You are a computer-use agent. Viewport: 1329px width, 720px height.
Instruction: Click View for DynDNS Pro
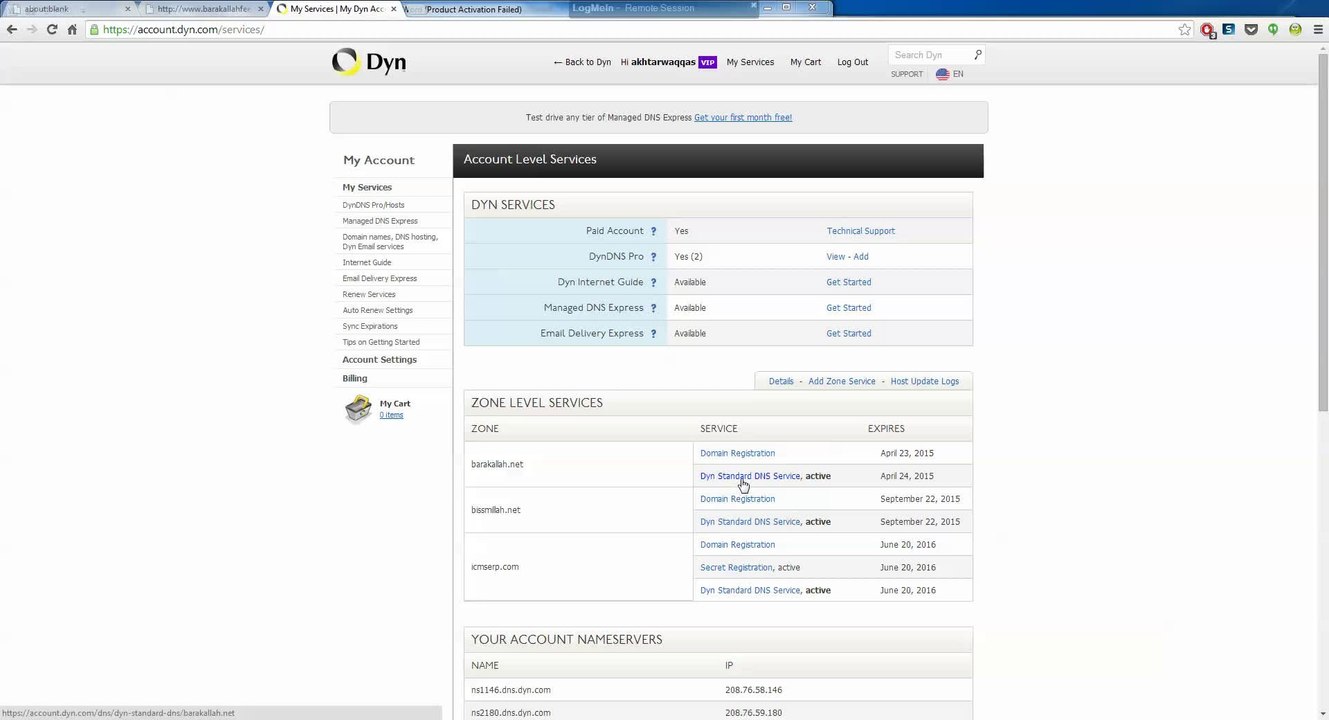(836, 257)
